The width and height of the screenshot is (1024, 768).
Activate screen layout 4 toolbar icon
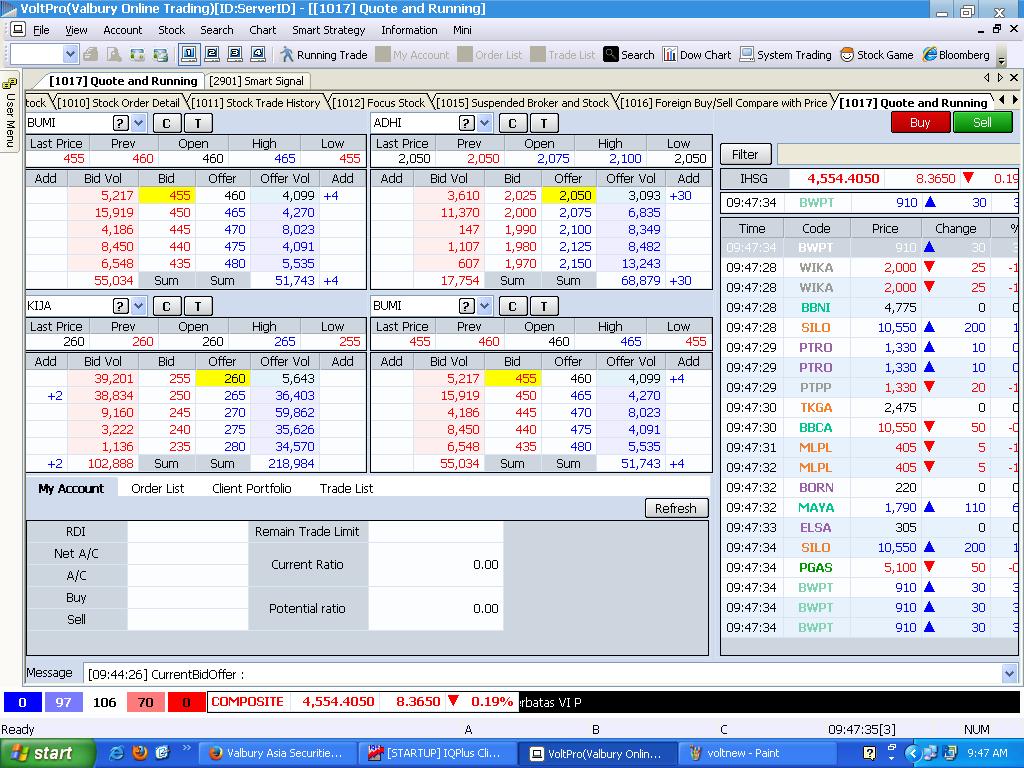click(x=258, y=54)
